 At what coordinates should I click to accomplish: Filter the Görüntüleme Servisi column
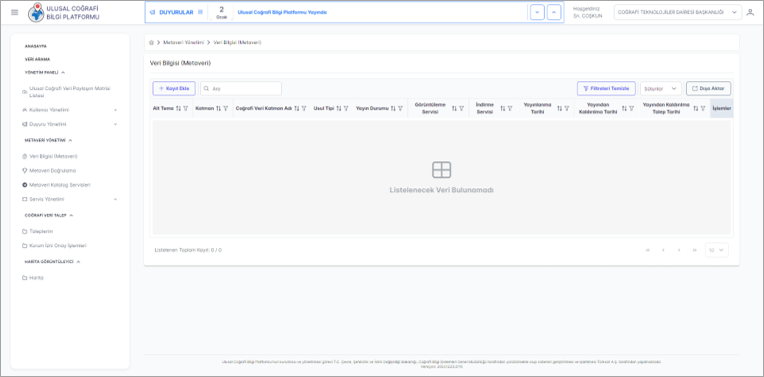point(461,108)
